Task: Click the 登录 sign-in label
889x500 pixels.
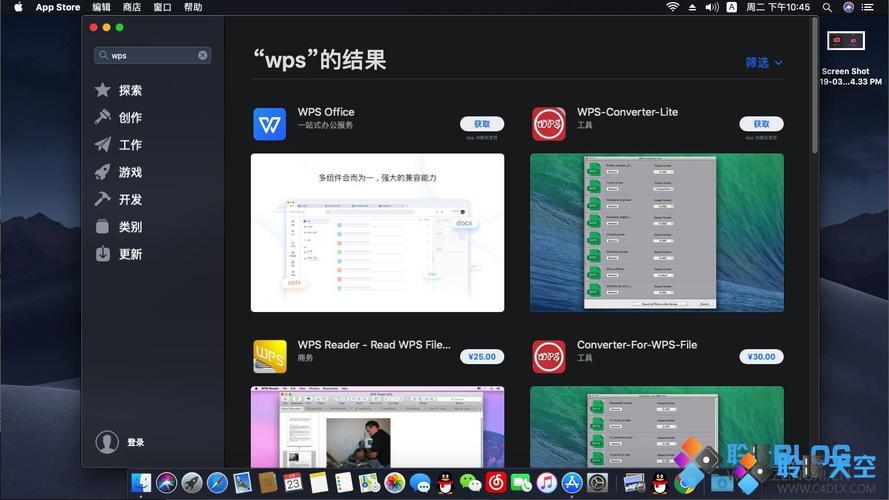Action: 136,442
